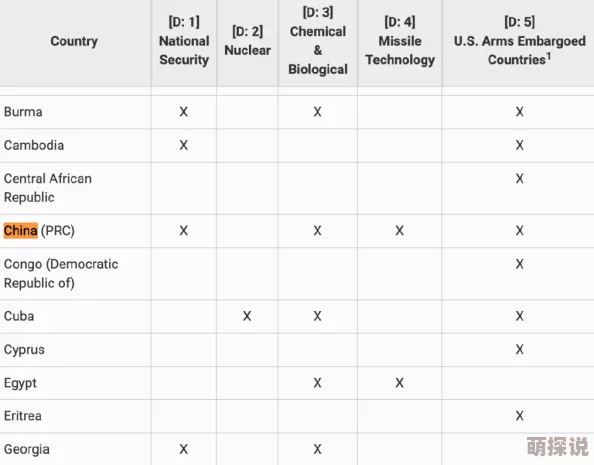Screen dimensions: 594x465
Task: Click the Eritrea country name
Action: tap(23, 416)
